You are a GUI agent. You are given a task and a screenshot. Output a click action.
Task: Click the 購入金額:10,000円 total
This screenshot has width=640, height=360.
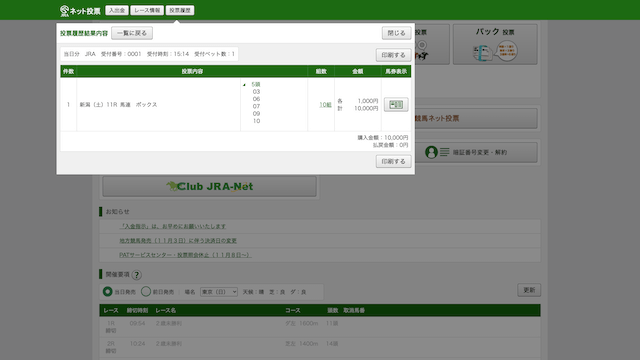coord(383,138)
